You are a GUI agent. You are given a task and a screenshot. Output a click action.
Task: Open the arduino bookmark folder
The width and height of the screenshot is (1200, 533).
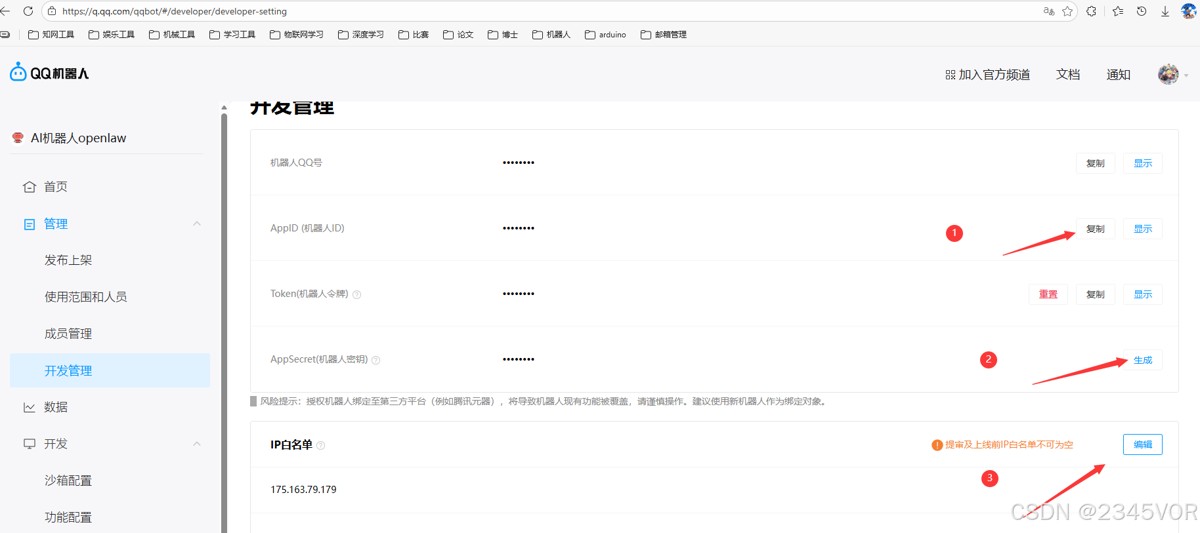(x=605, y=34)
